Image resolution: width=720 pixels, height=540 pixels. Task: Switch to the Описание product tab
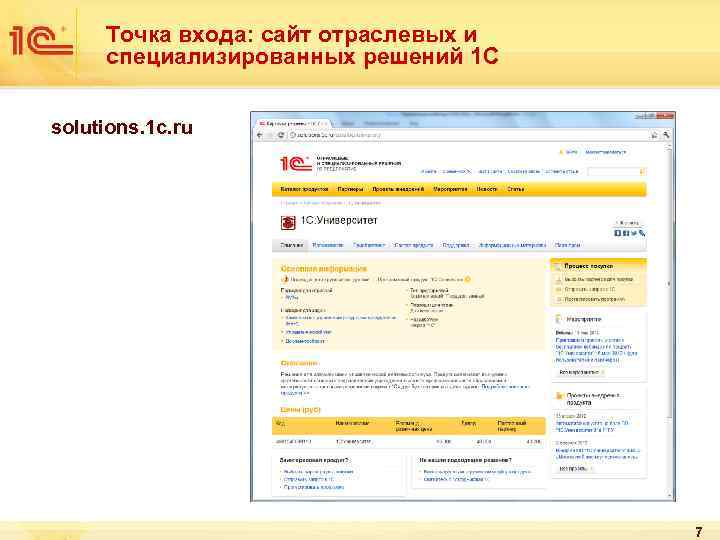pyautogui.click(x=292, y=245)
